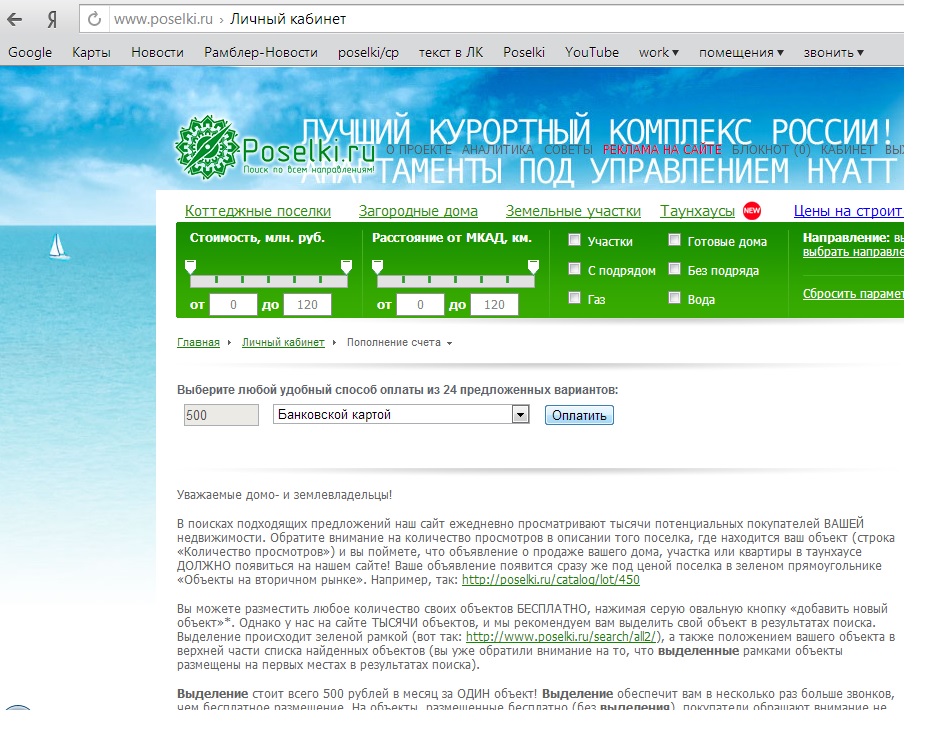Expand the помещения bookmarks folder
The image size is (927, 732).
[x=741, y=53]
